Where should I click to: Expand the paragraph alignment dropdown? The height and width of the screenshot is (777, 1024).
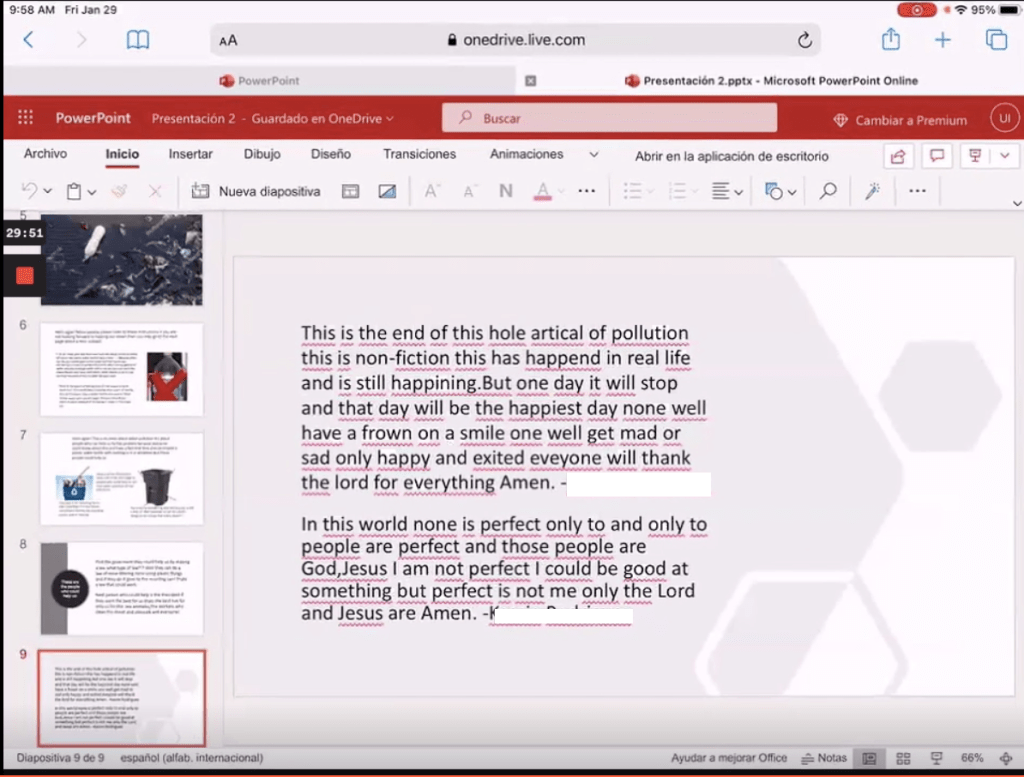[739, 192]
